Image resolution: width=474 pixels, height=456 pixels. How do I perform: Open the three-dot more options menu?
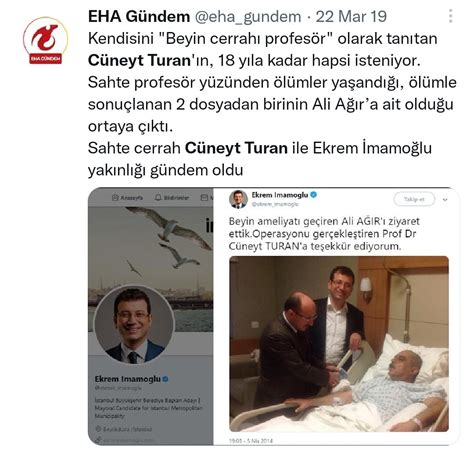pyautogui.click(x=451, y=16)
